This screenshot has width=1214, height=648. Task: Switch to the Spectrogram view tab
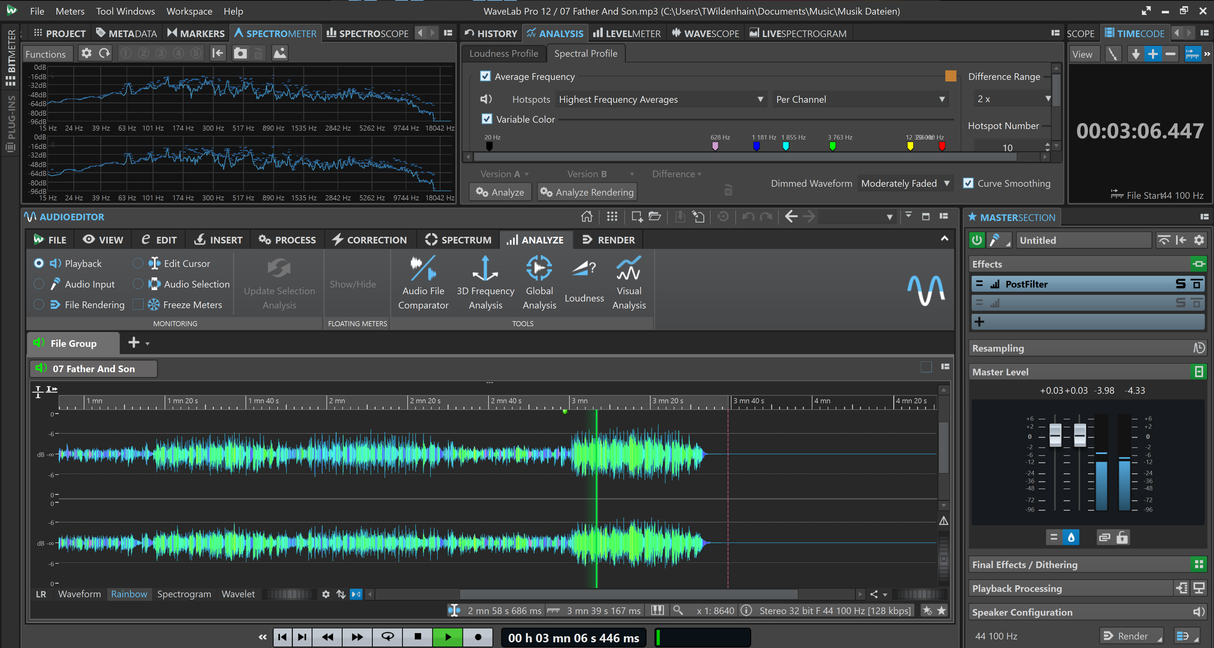[184, 593]
